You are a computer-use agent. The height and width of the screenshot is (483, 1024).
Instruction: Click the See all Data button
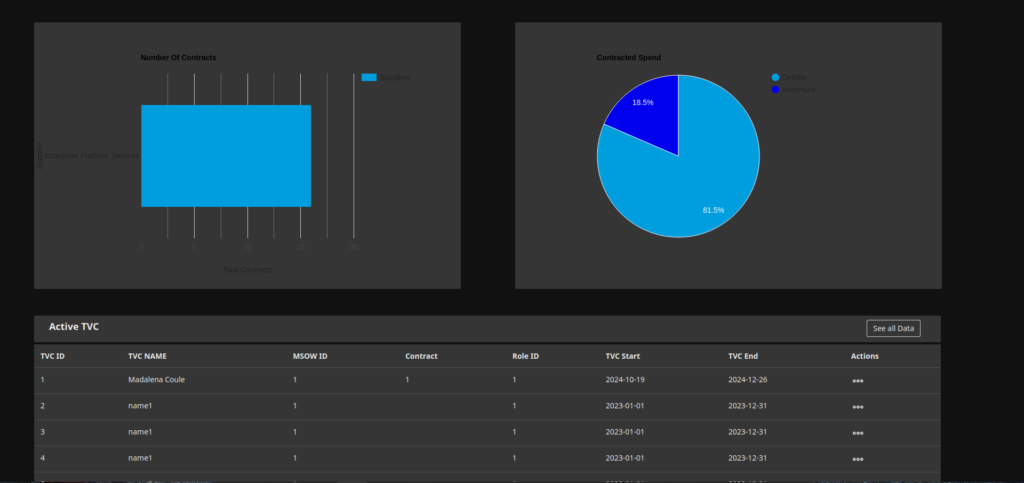pos(892,328)
